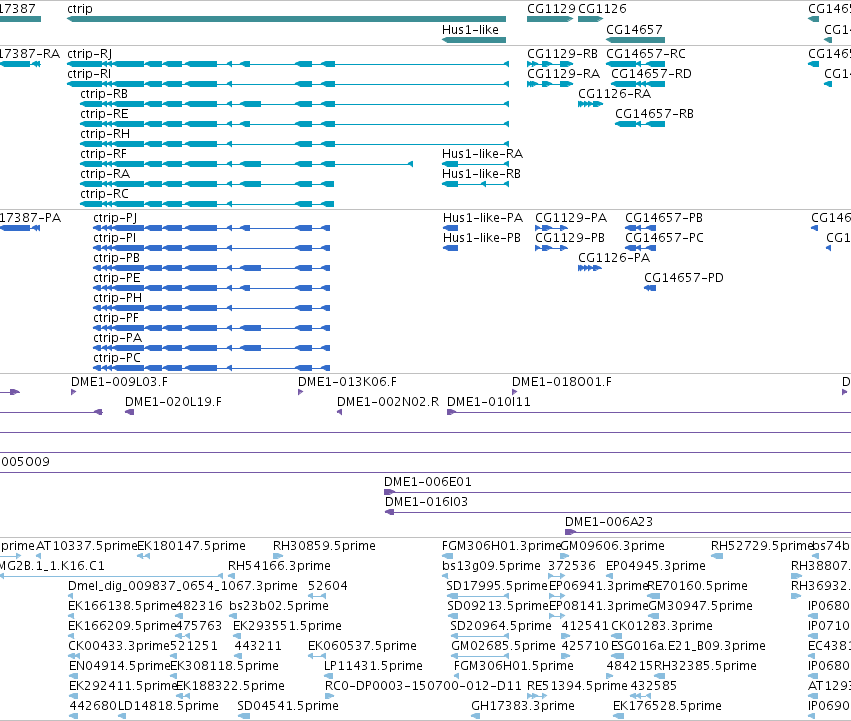Click the DME1-020L19.F BAC end label
This screenshot has width=851, height=721.
point(173,402)
